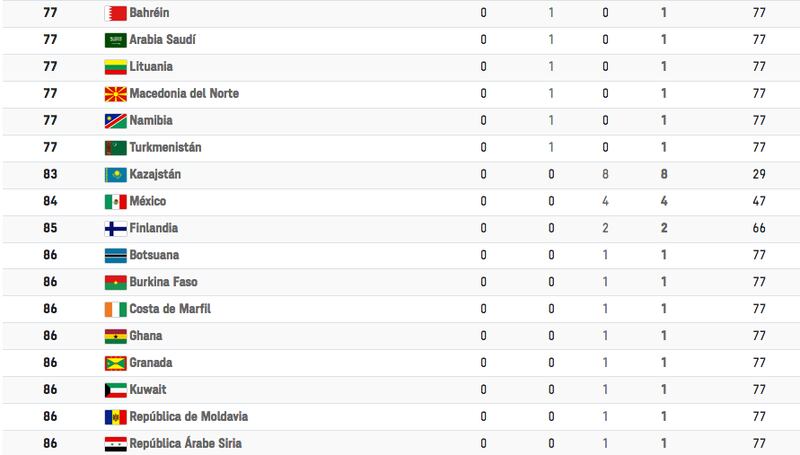Click the Namibia flag icon
Image resolution: width=800 pixels, height=455 pixels.
115,121
